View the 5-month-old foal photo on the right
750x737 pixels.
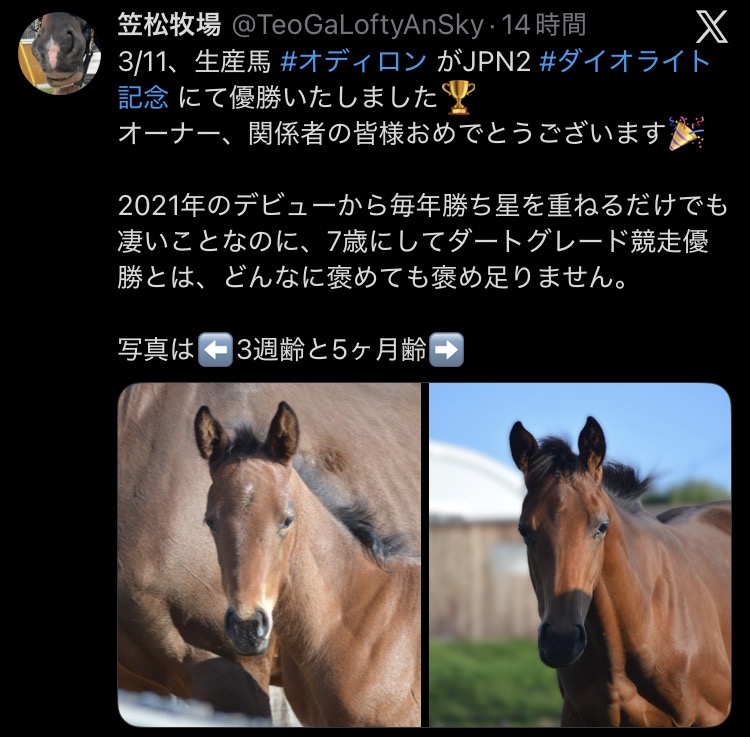click(580, 555)
